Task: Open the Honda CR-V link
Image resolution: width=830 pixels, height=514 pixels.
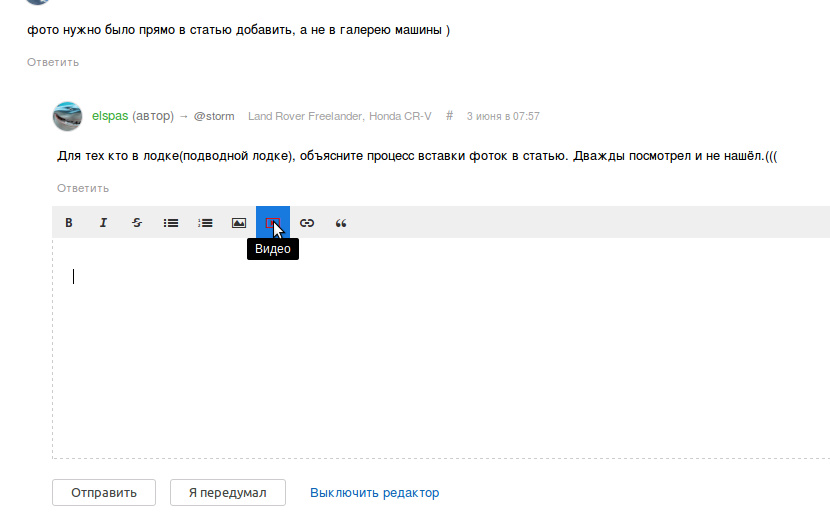Action: pos(400,116)
